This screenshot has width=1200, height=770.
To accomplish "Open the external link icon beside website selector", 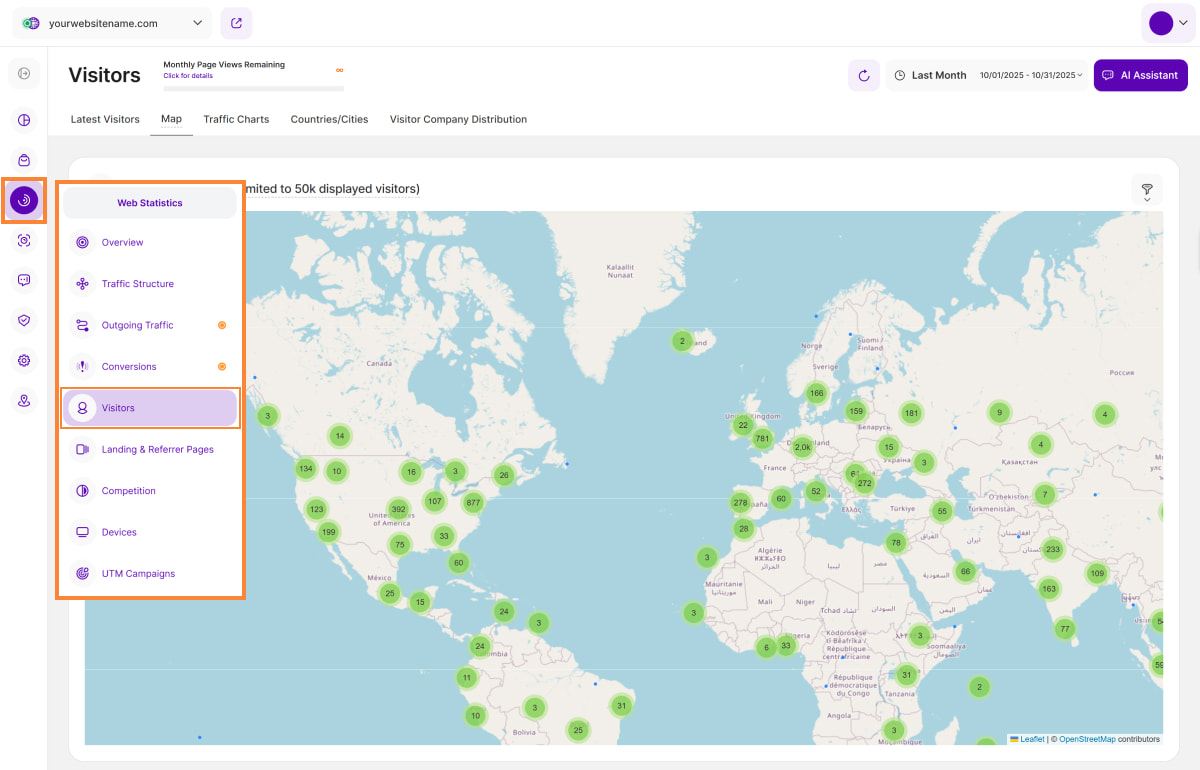I will click(236, 23).
